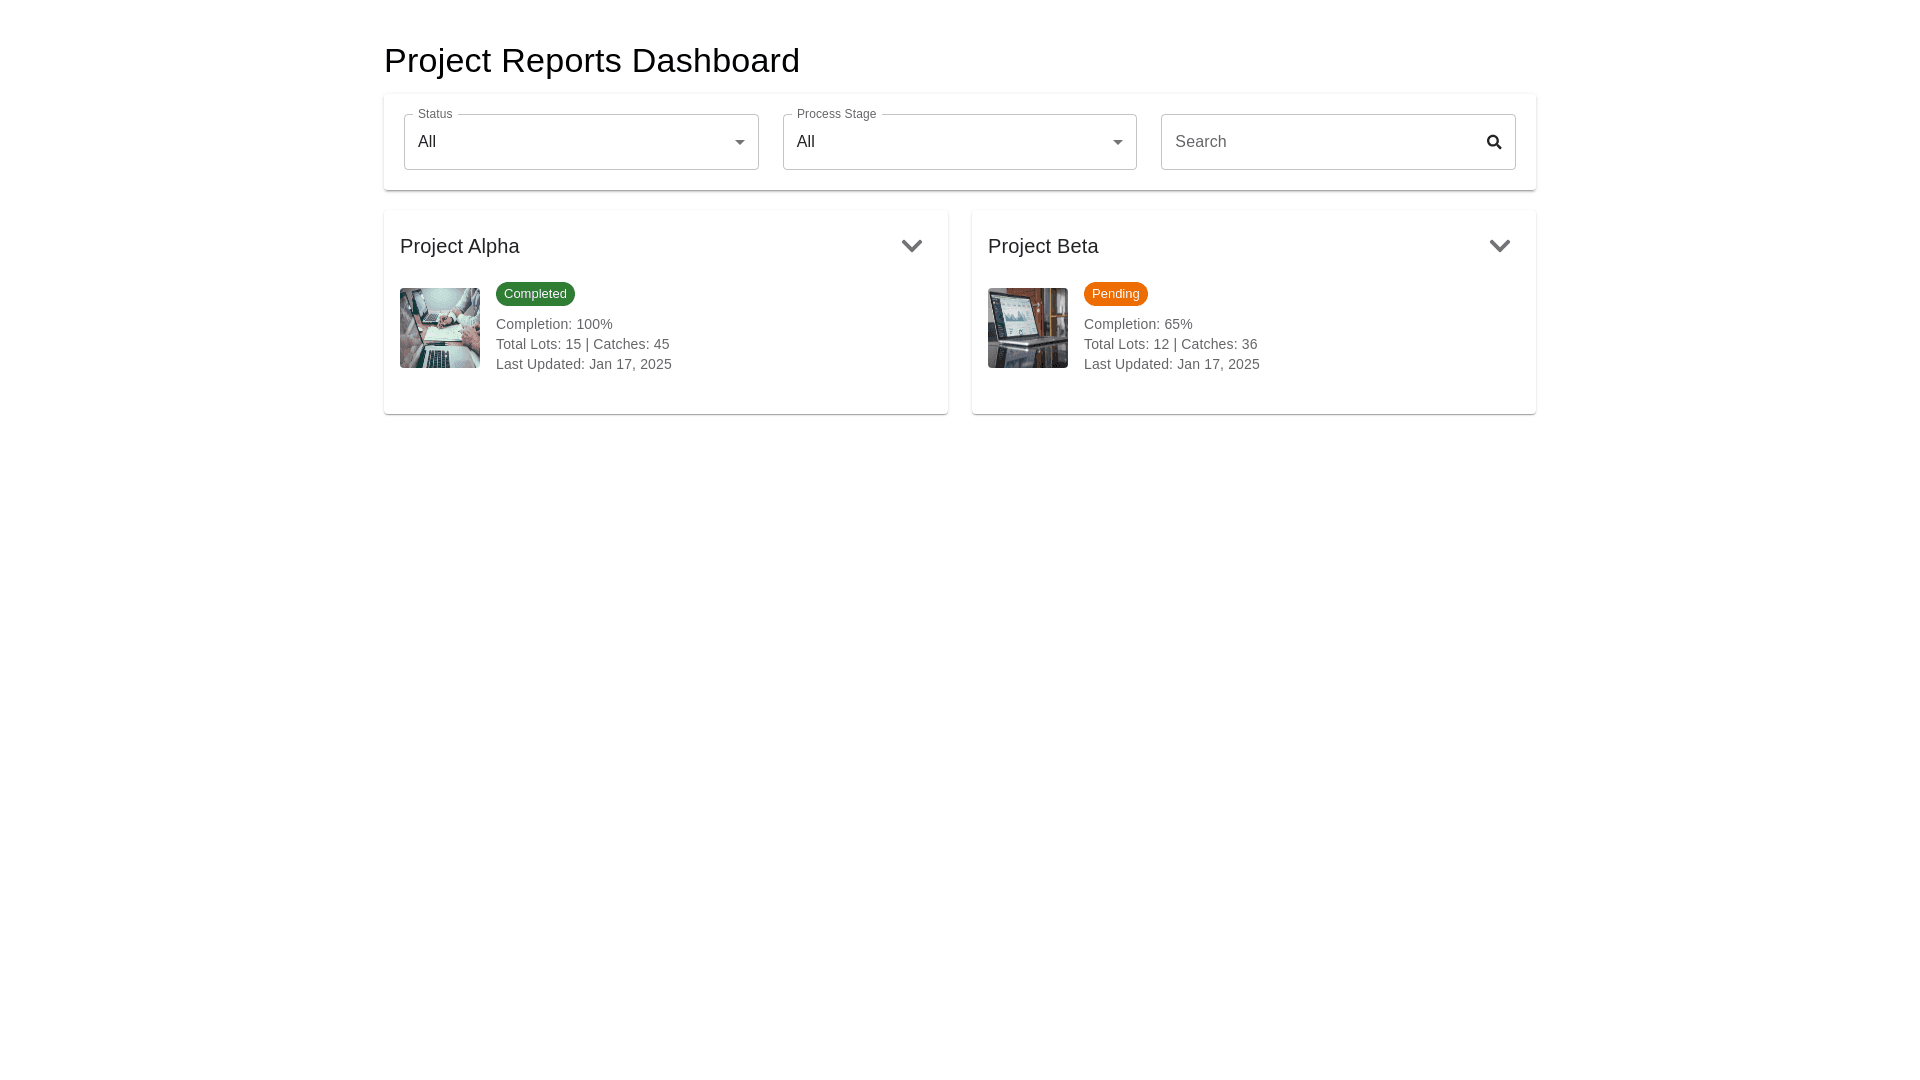This screenshot has width=1920, height=1080.
Task: Click the Status label above the filter
Action: click(x=433, y=114)
